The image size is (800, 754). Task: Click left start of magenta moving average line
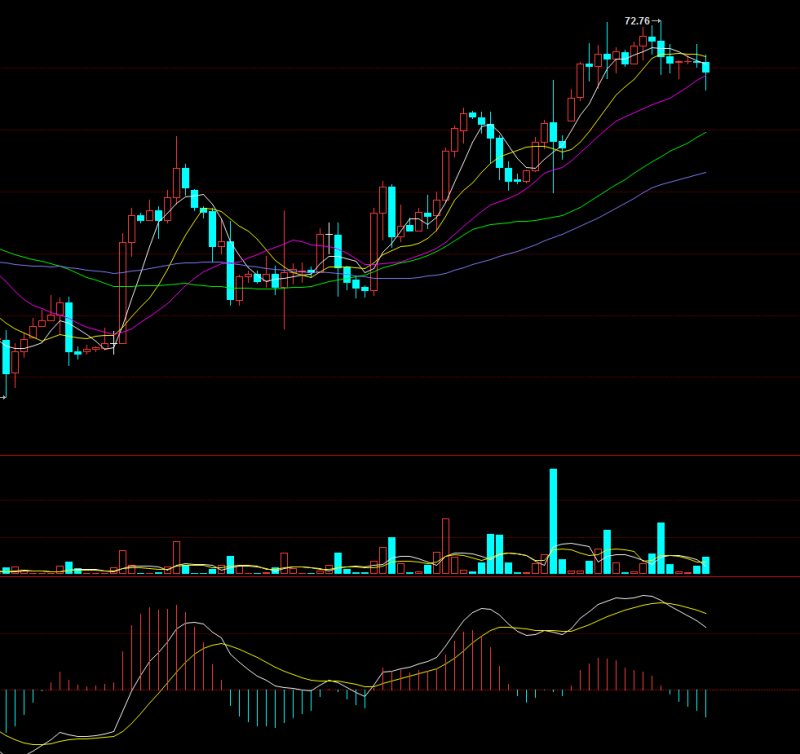pyautogui.click(x=2, y=277)
